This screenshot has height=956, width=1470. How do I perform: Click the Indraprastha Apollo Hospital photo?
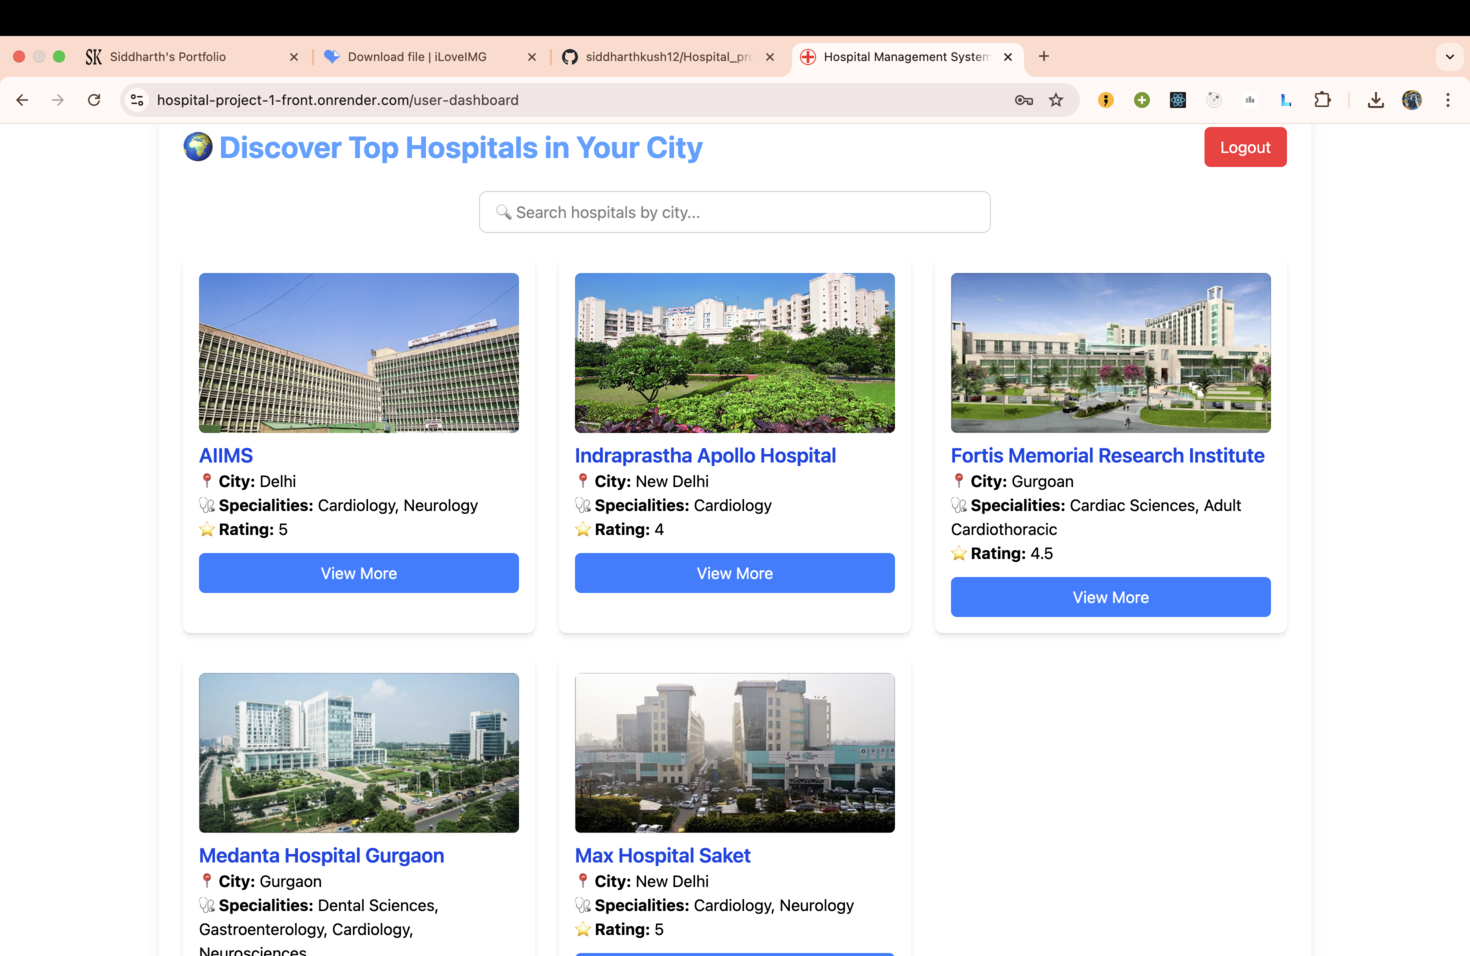click(735, 353)
